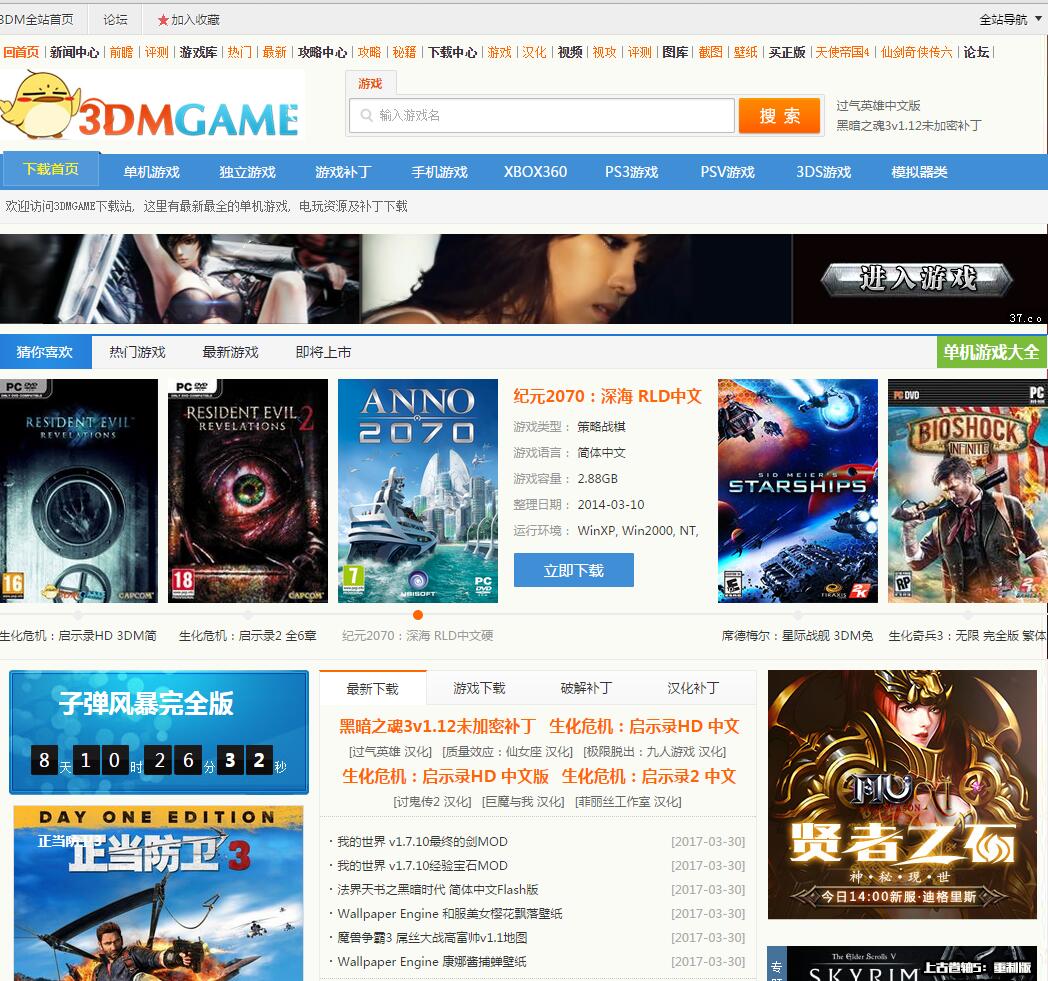
Task: Open the 下载首页 nav tab
Action: (x=51, y=169)
